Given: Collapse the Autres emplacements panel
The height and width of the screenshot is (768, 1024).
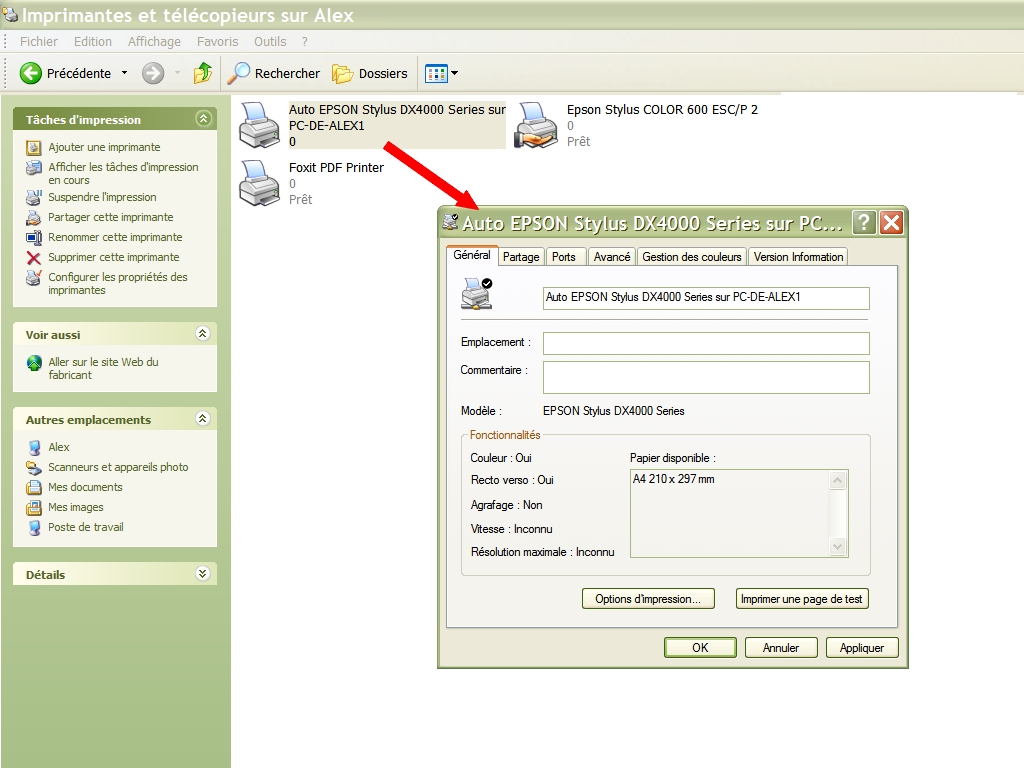Looking at the screenshot, I should [x=203, y=419].
